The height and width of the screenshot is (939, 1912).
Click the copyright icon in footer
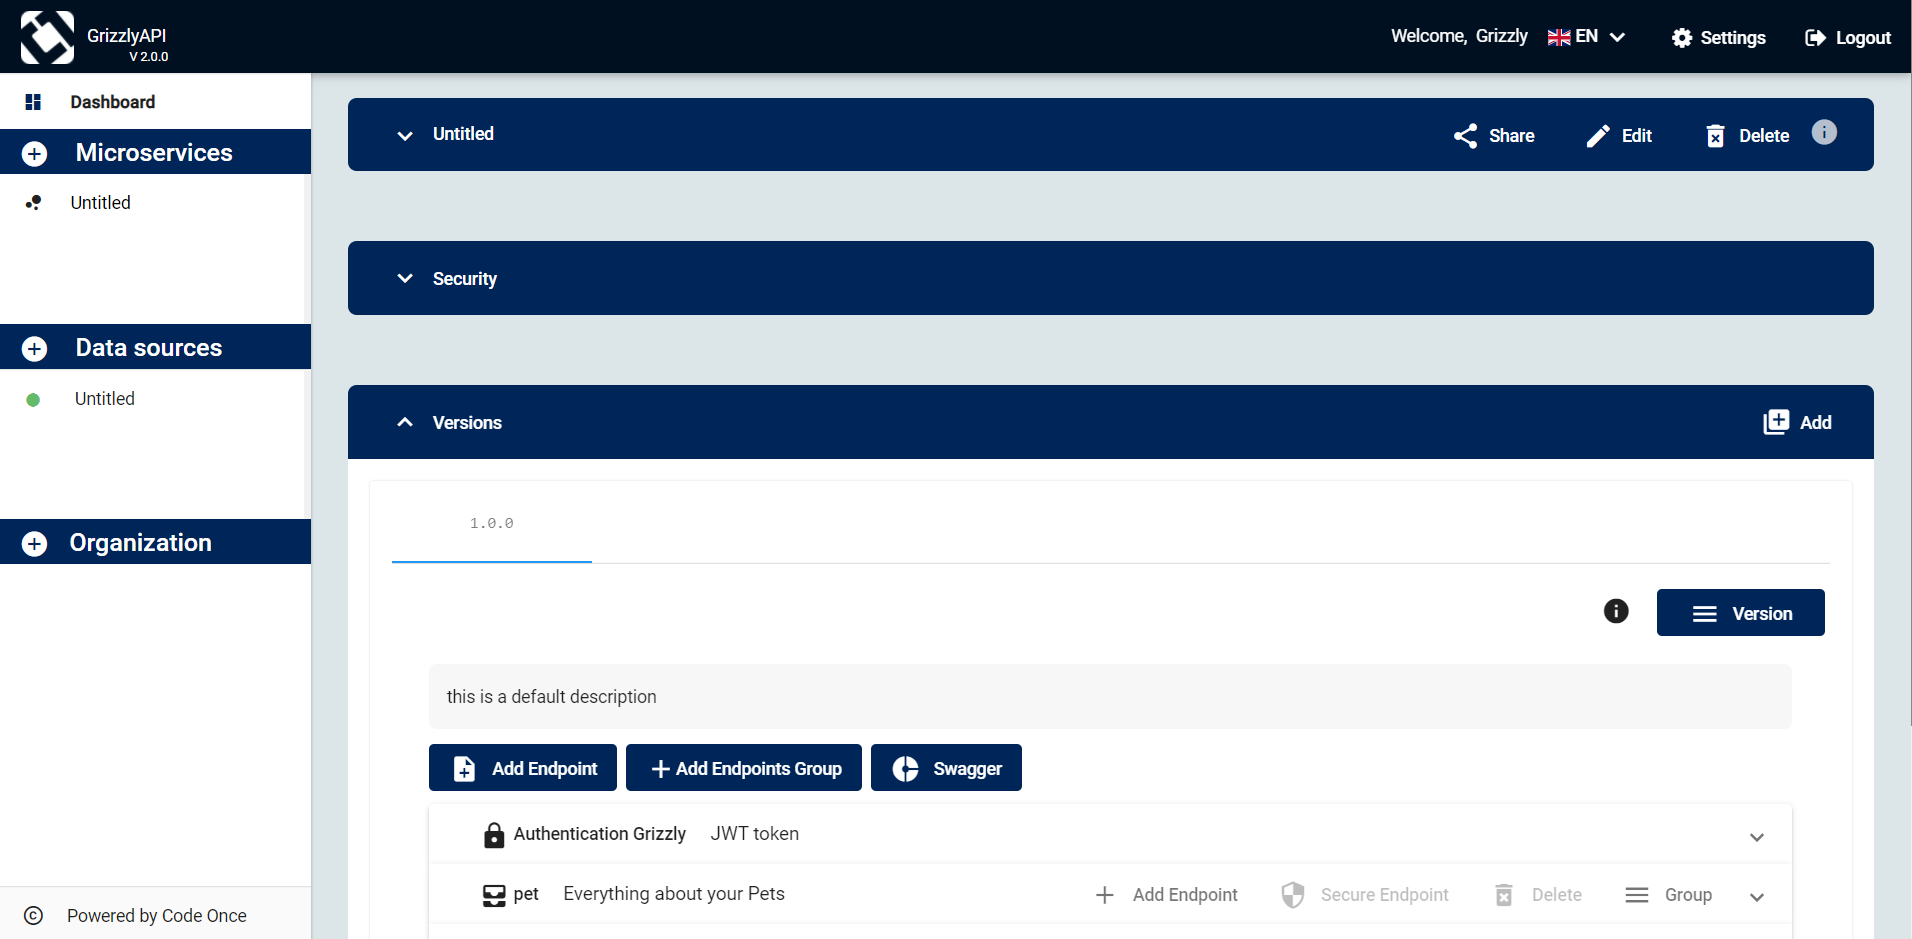tap(33, 916)
